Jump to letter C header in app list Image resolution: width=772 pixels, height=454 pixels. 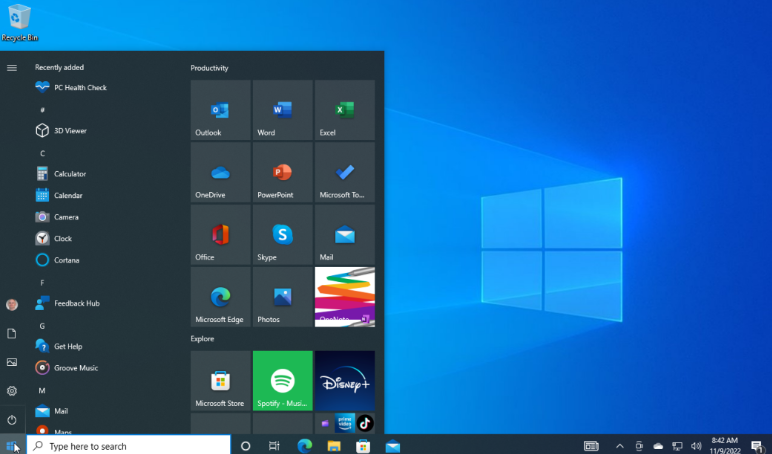click(x=42, y=153)
